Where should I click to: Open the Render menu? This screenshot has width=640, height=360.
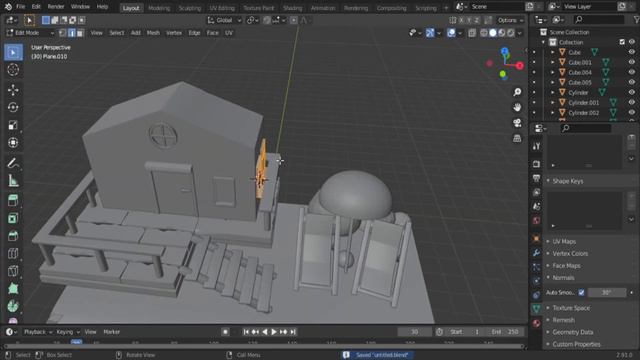56,7
